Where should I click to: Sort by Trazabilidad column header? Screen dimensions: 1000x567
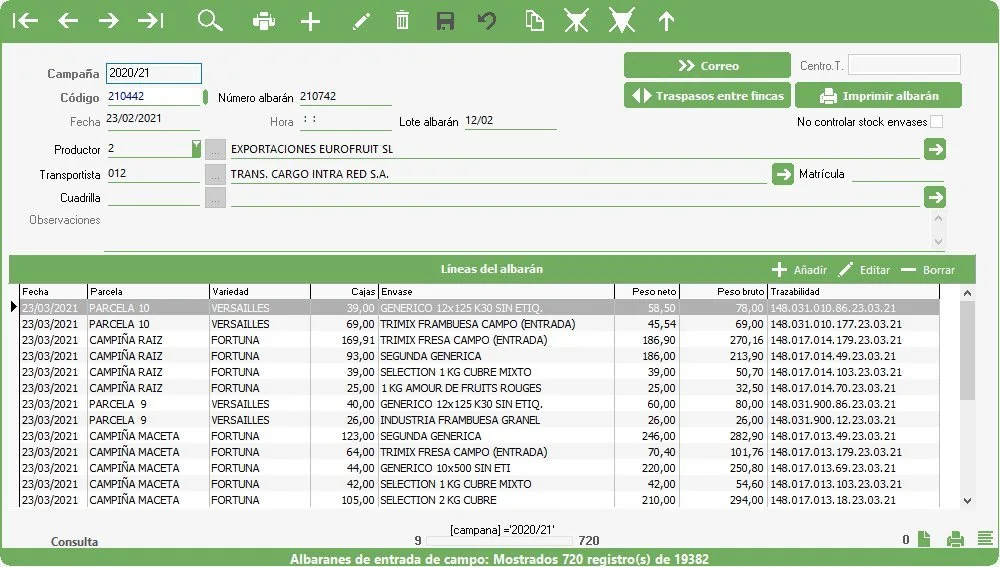[x=854, y=291]
